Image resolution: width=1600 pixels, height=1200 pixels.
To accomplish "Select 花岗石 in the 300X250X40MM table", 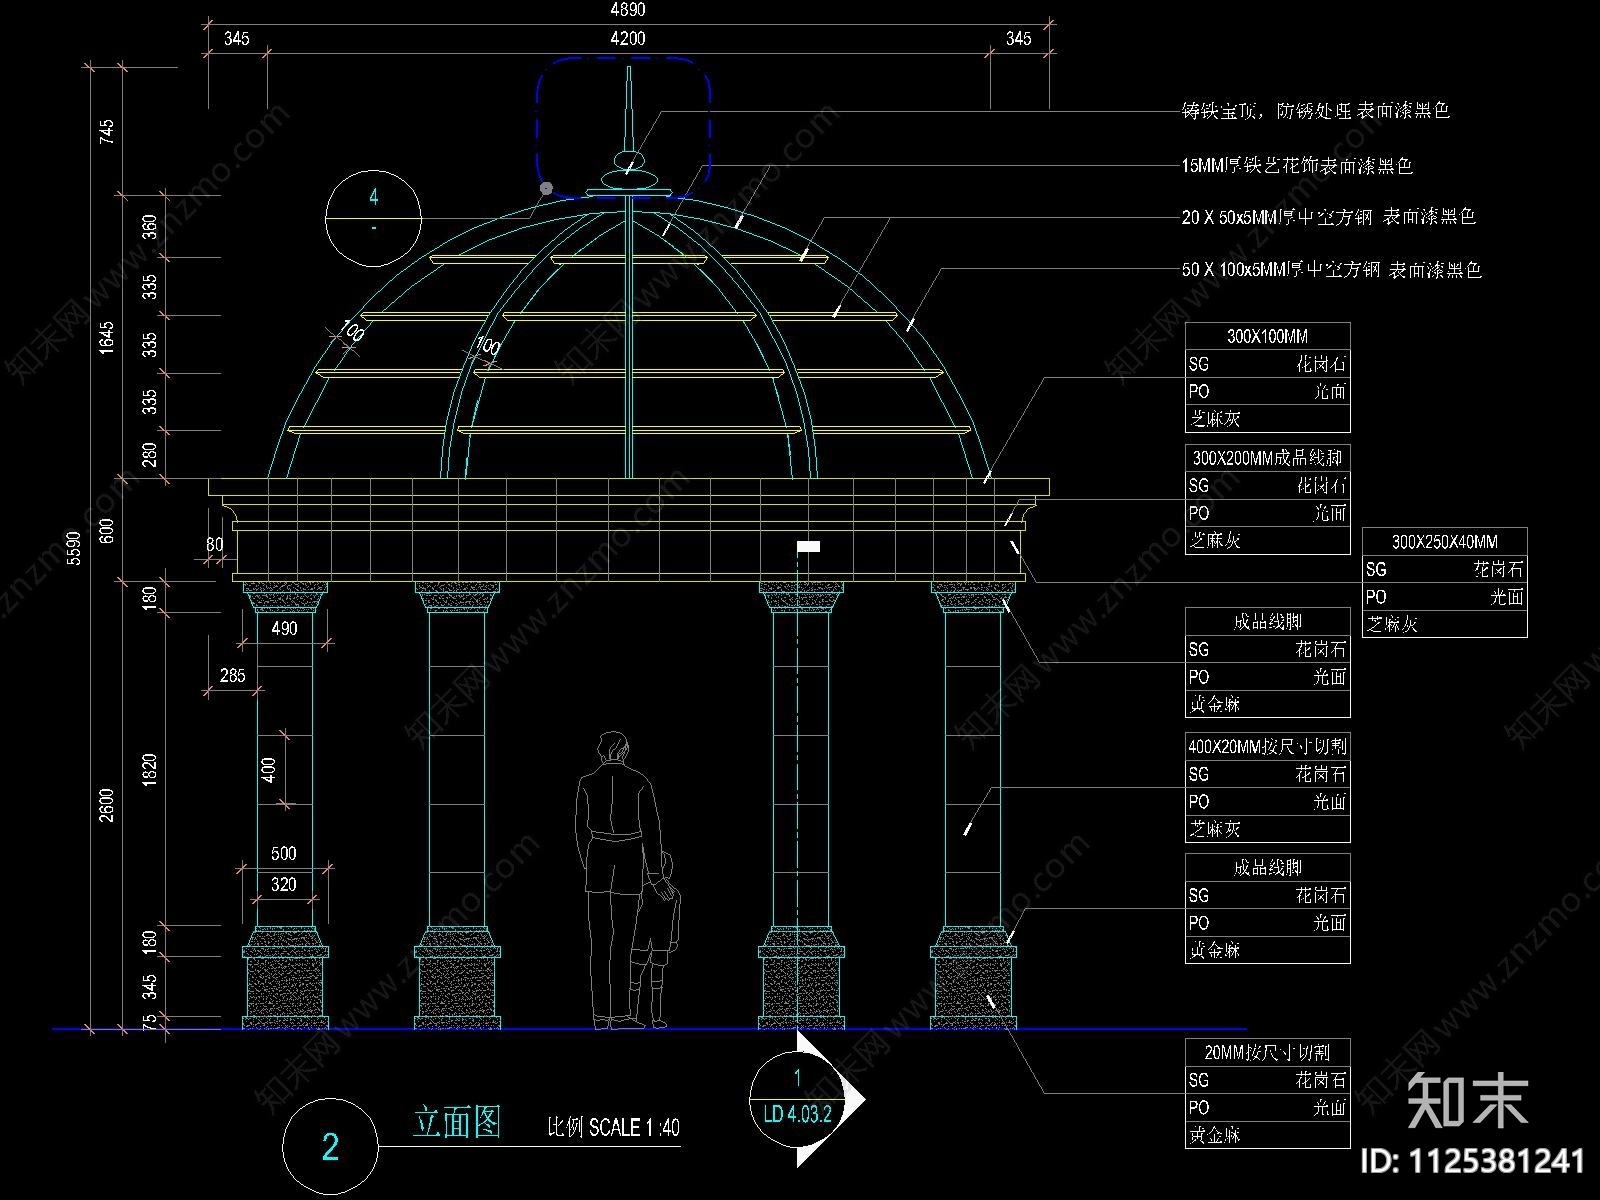I will point(1499,570).
